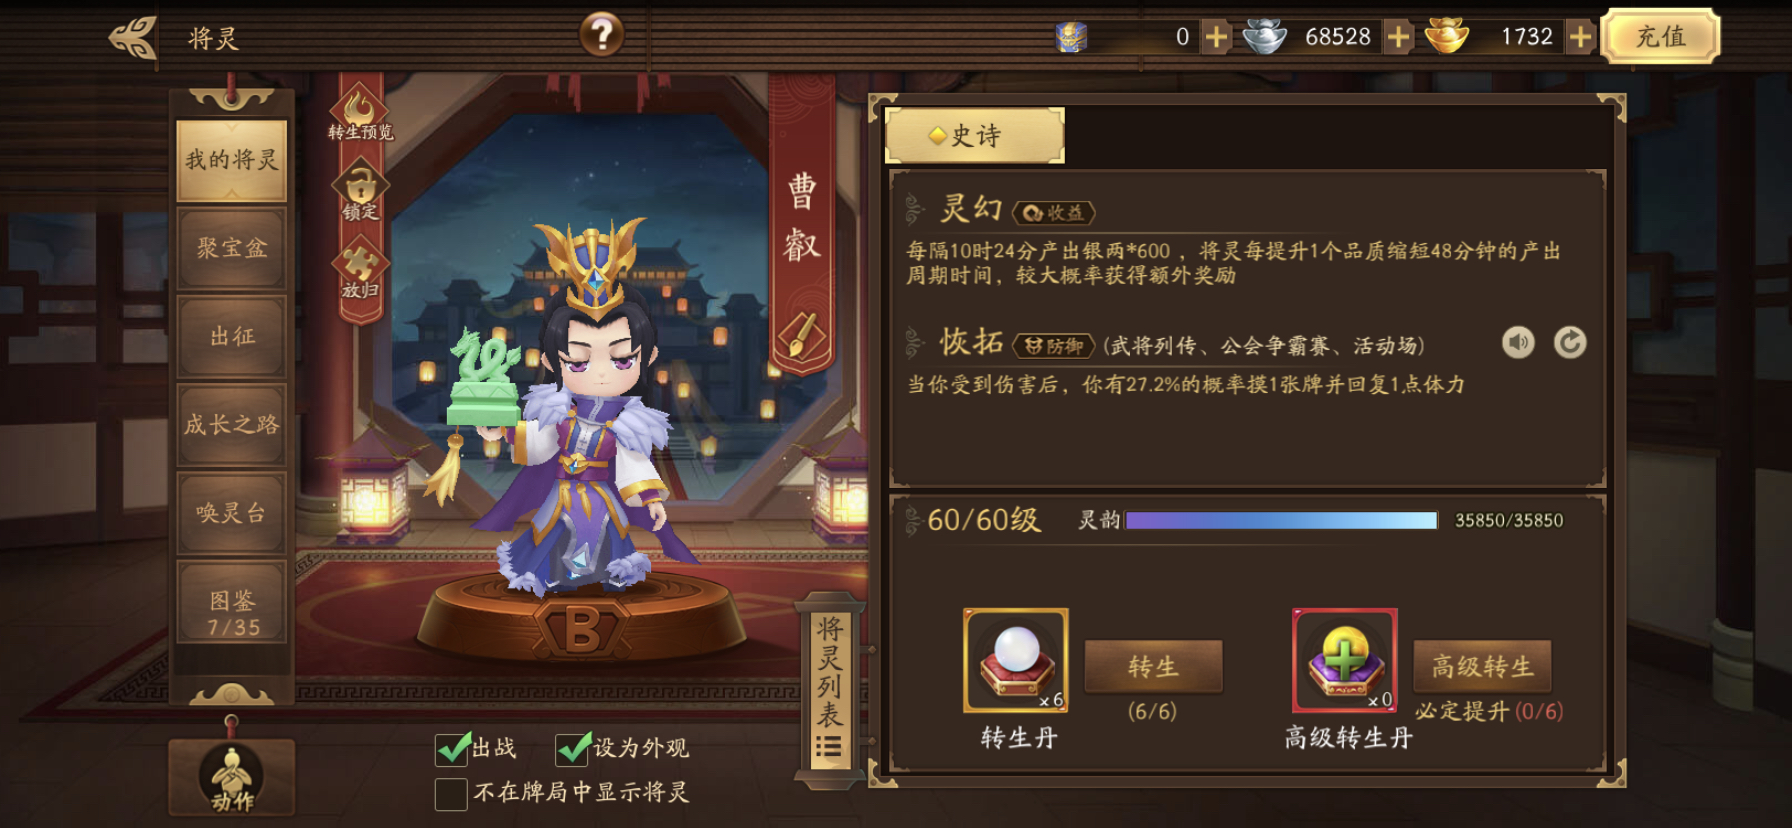Click the refresh skill arrow icon
1792x828 pixels.
[x=1570, y=343]
